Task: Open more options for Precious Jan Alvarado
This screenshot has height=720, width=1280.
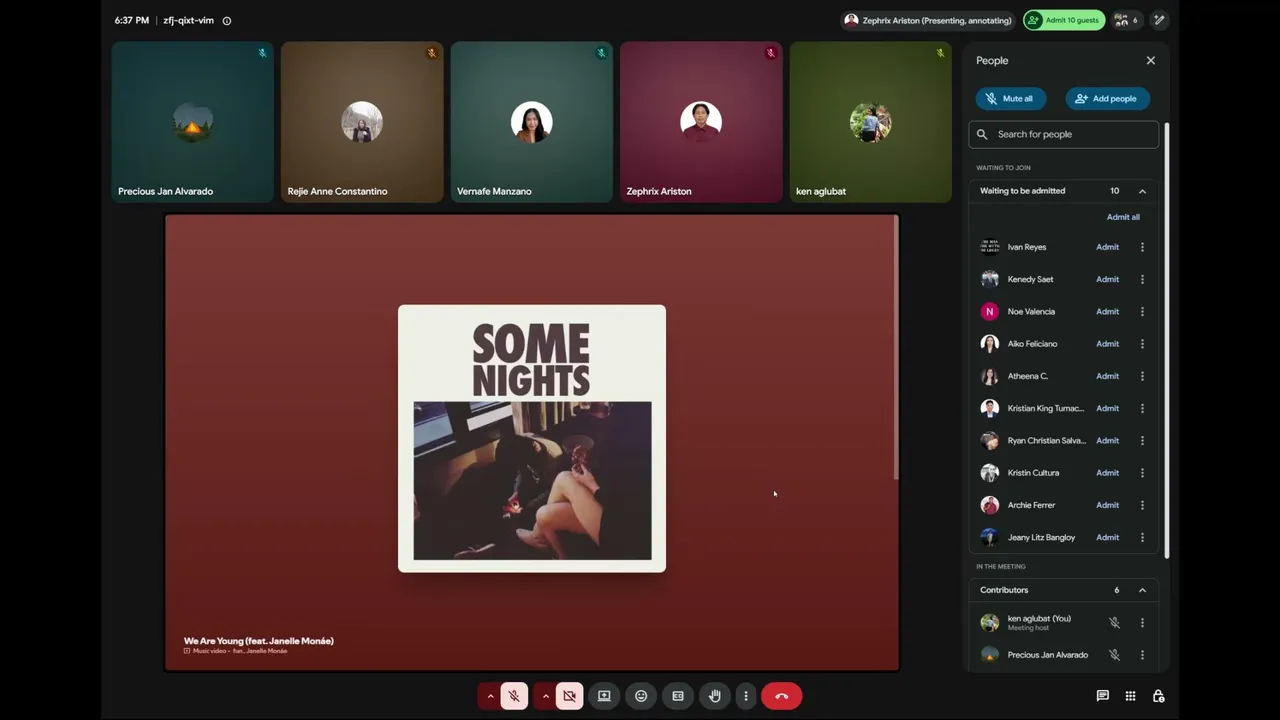Action: (x=1142, y=655)
